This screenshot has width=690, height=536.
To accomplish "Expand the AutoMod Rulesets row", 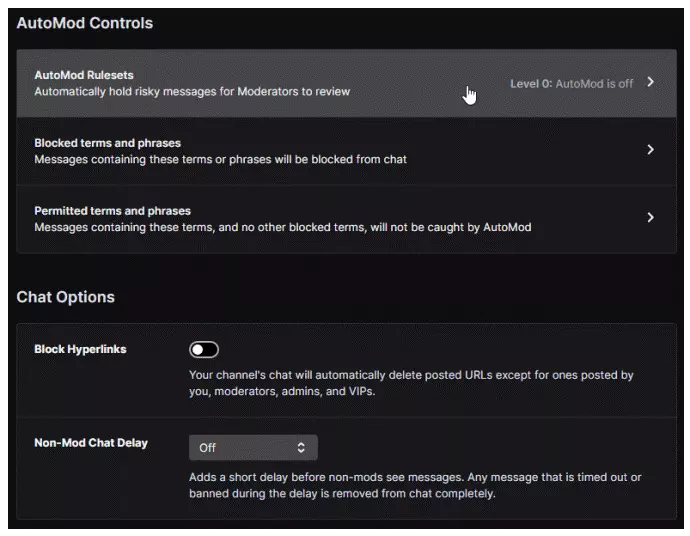I will click(346, 83).
